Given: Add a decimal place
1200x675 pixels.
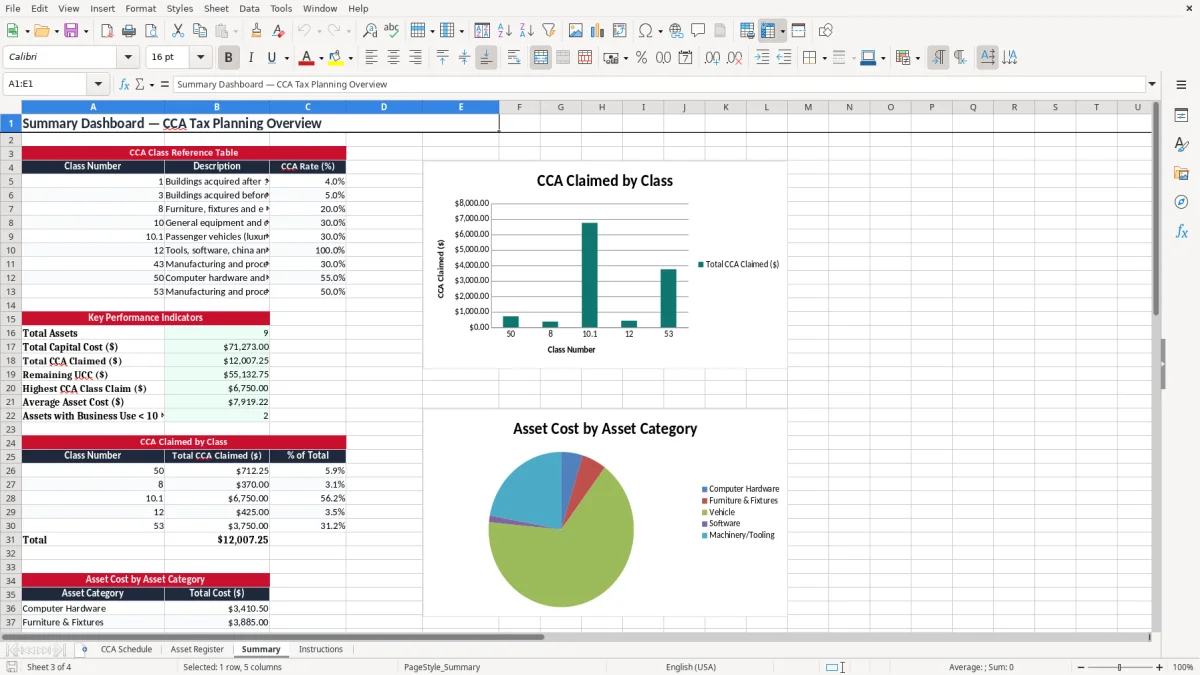Looking at the screenshot, I should coord(712,58).
